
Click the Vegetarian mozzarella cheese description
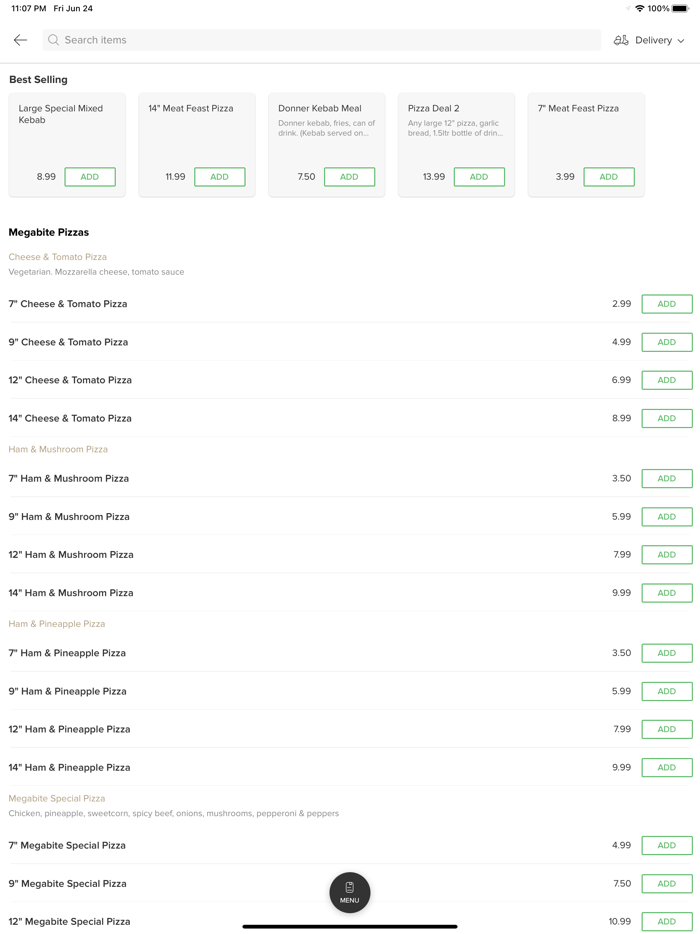[x=97, y=272]
